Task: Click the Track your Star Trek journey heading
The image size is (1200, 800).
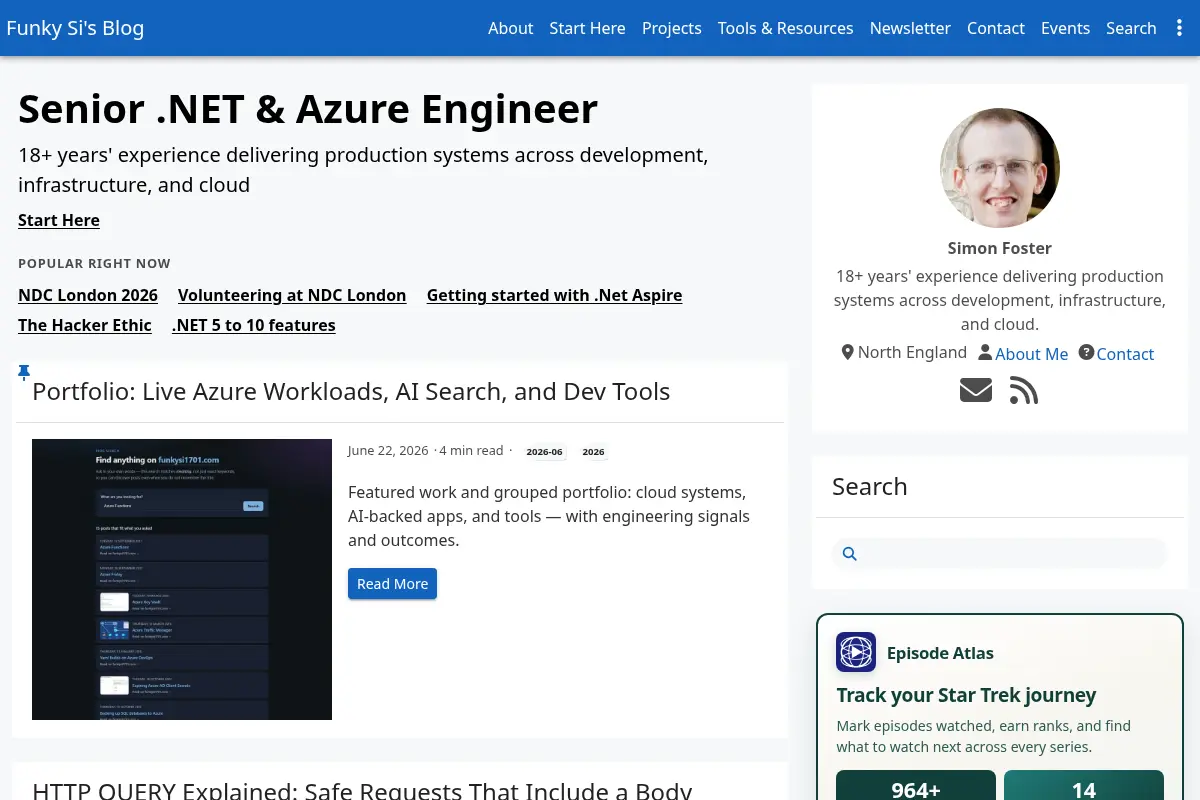Action: [966, 695]
